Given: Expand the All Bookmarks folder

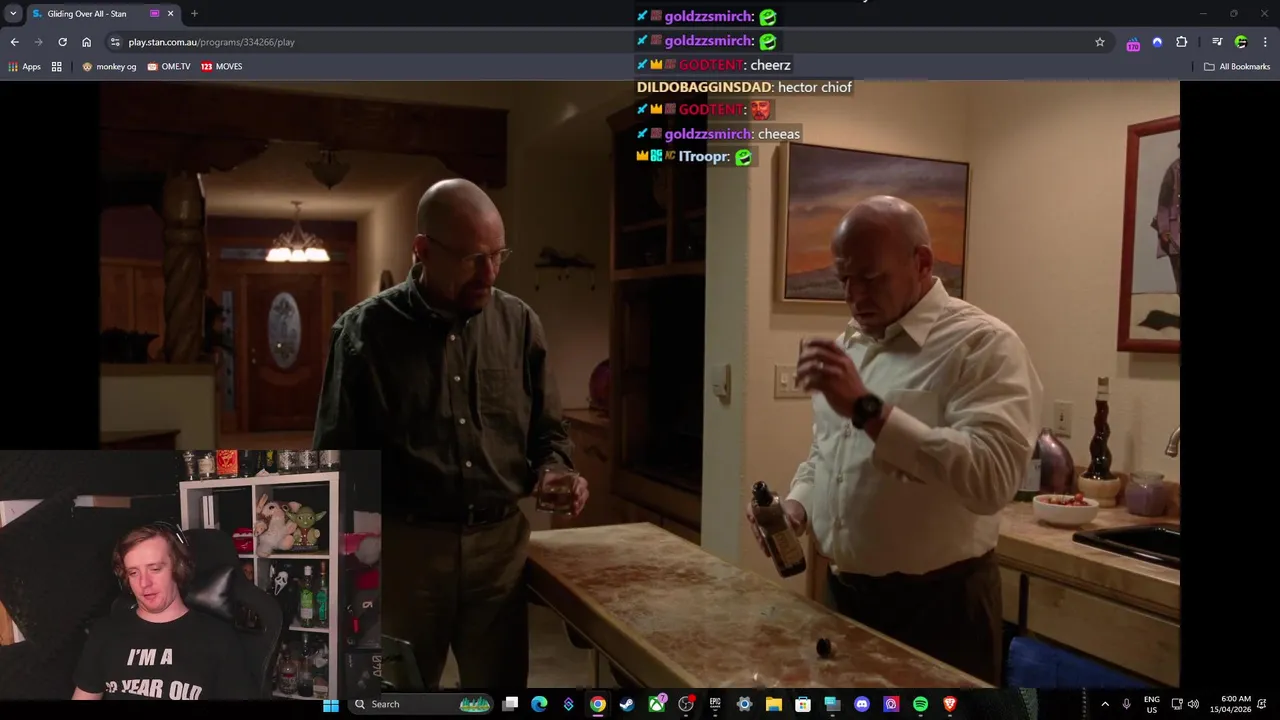Looking at the screenshot, I should tap(1237, 67).
